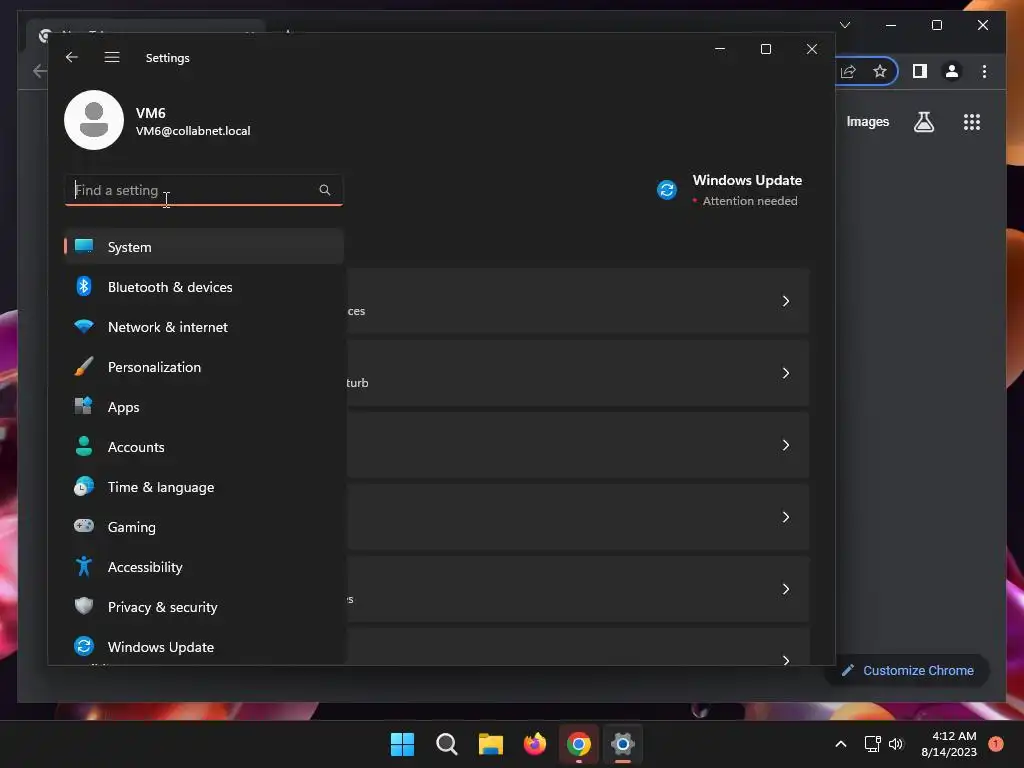Screen dimensions: 1024x768
Task: Expand the row chevron ending in 'turb'
Action: pos(786,373)
